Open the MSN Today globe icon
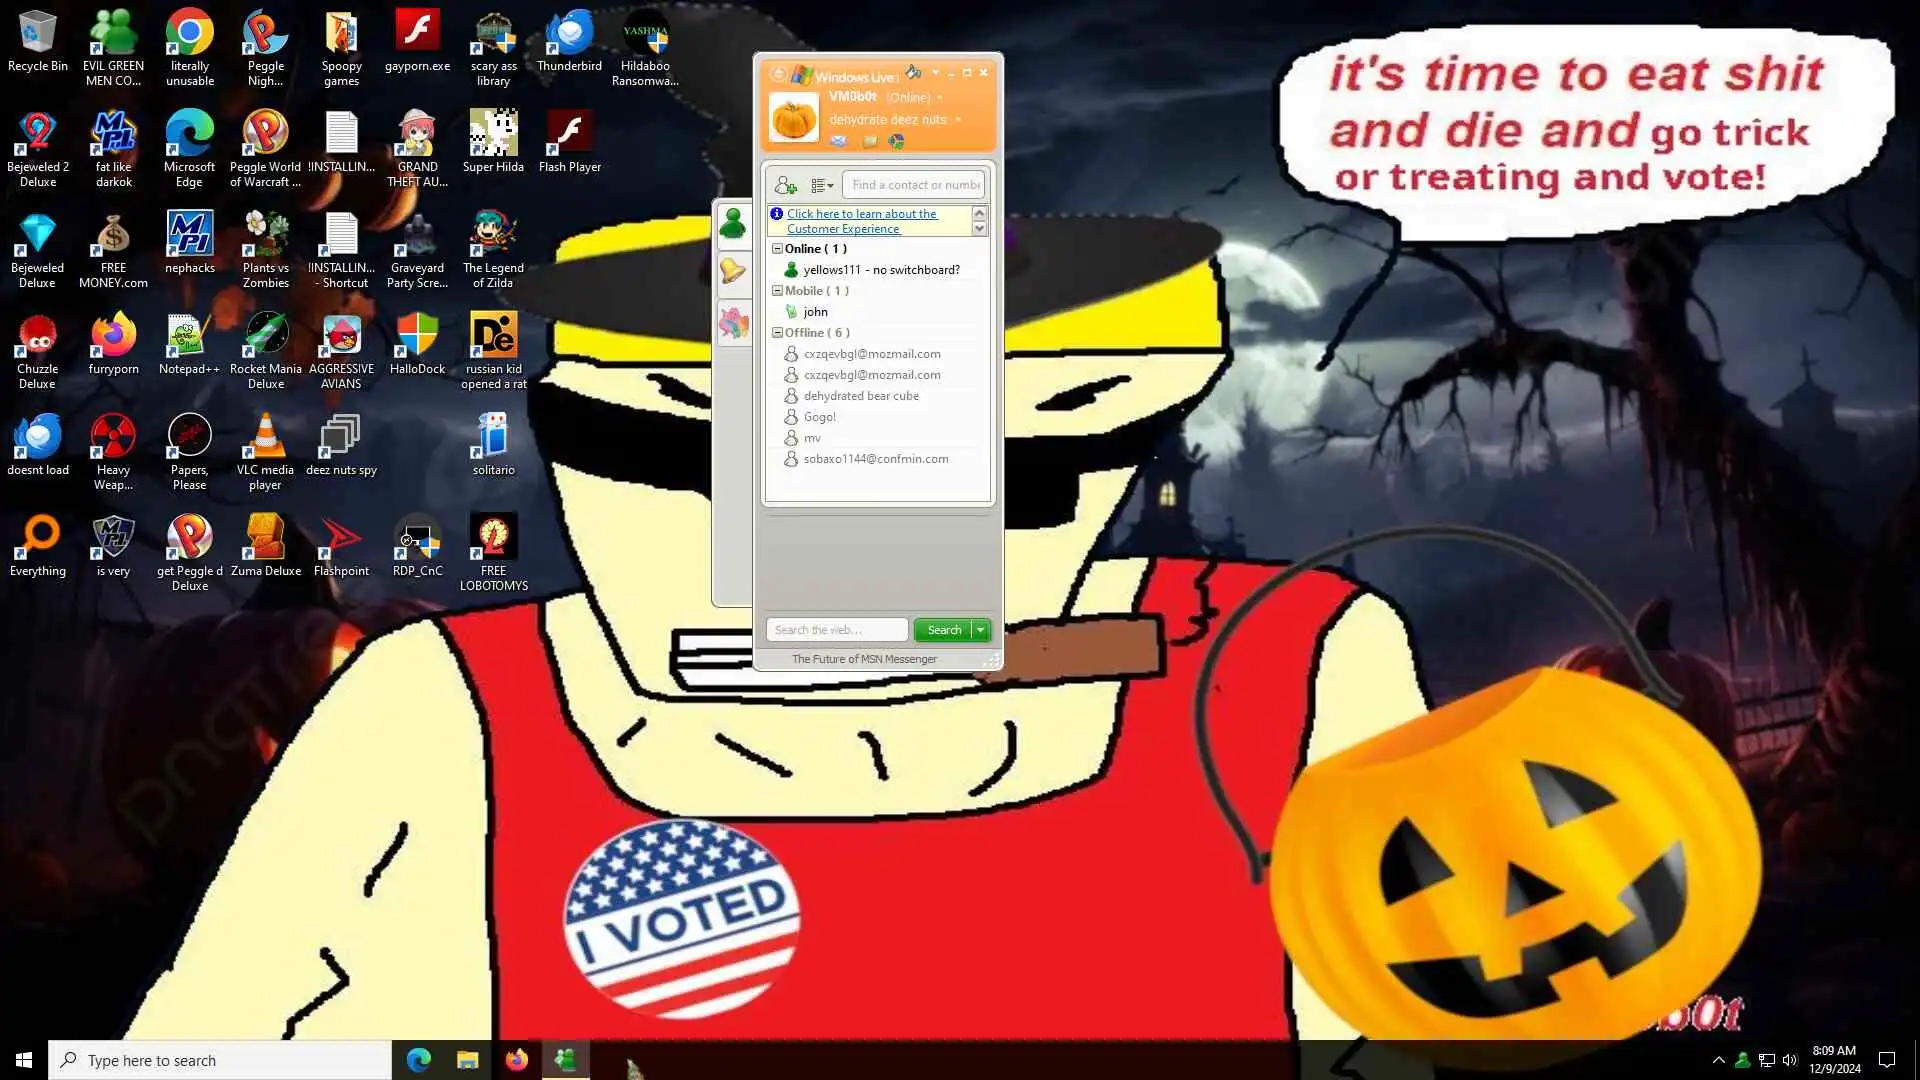Screen dimensions: 1920x1080 896,141
